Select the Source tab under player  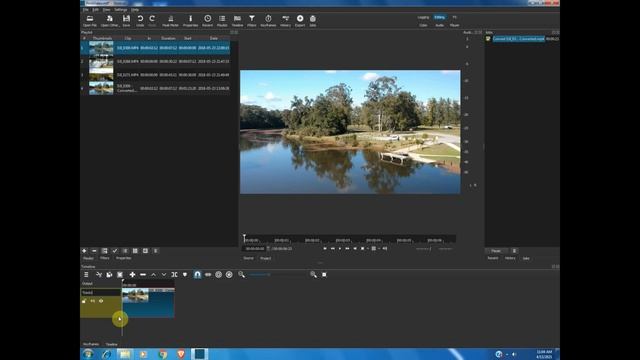tap(248, 258)
